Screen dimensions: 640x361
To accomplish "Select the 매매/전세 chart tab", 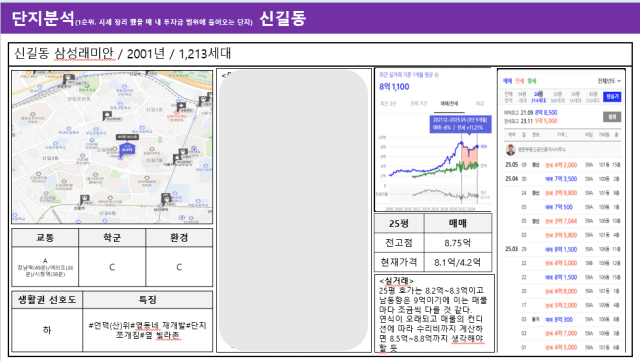I will pos(449,104).
